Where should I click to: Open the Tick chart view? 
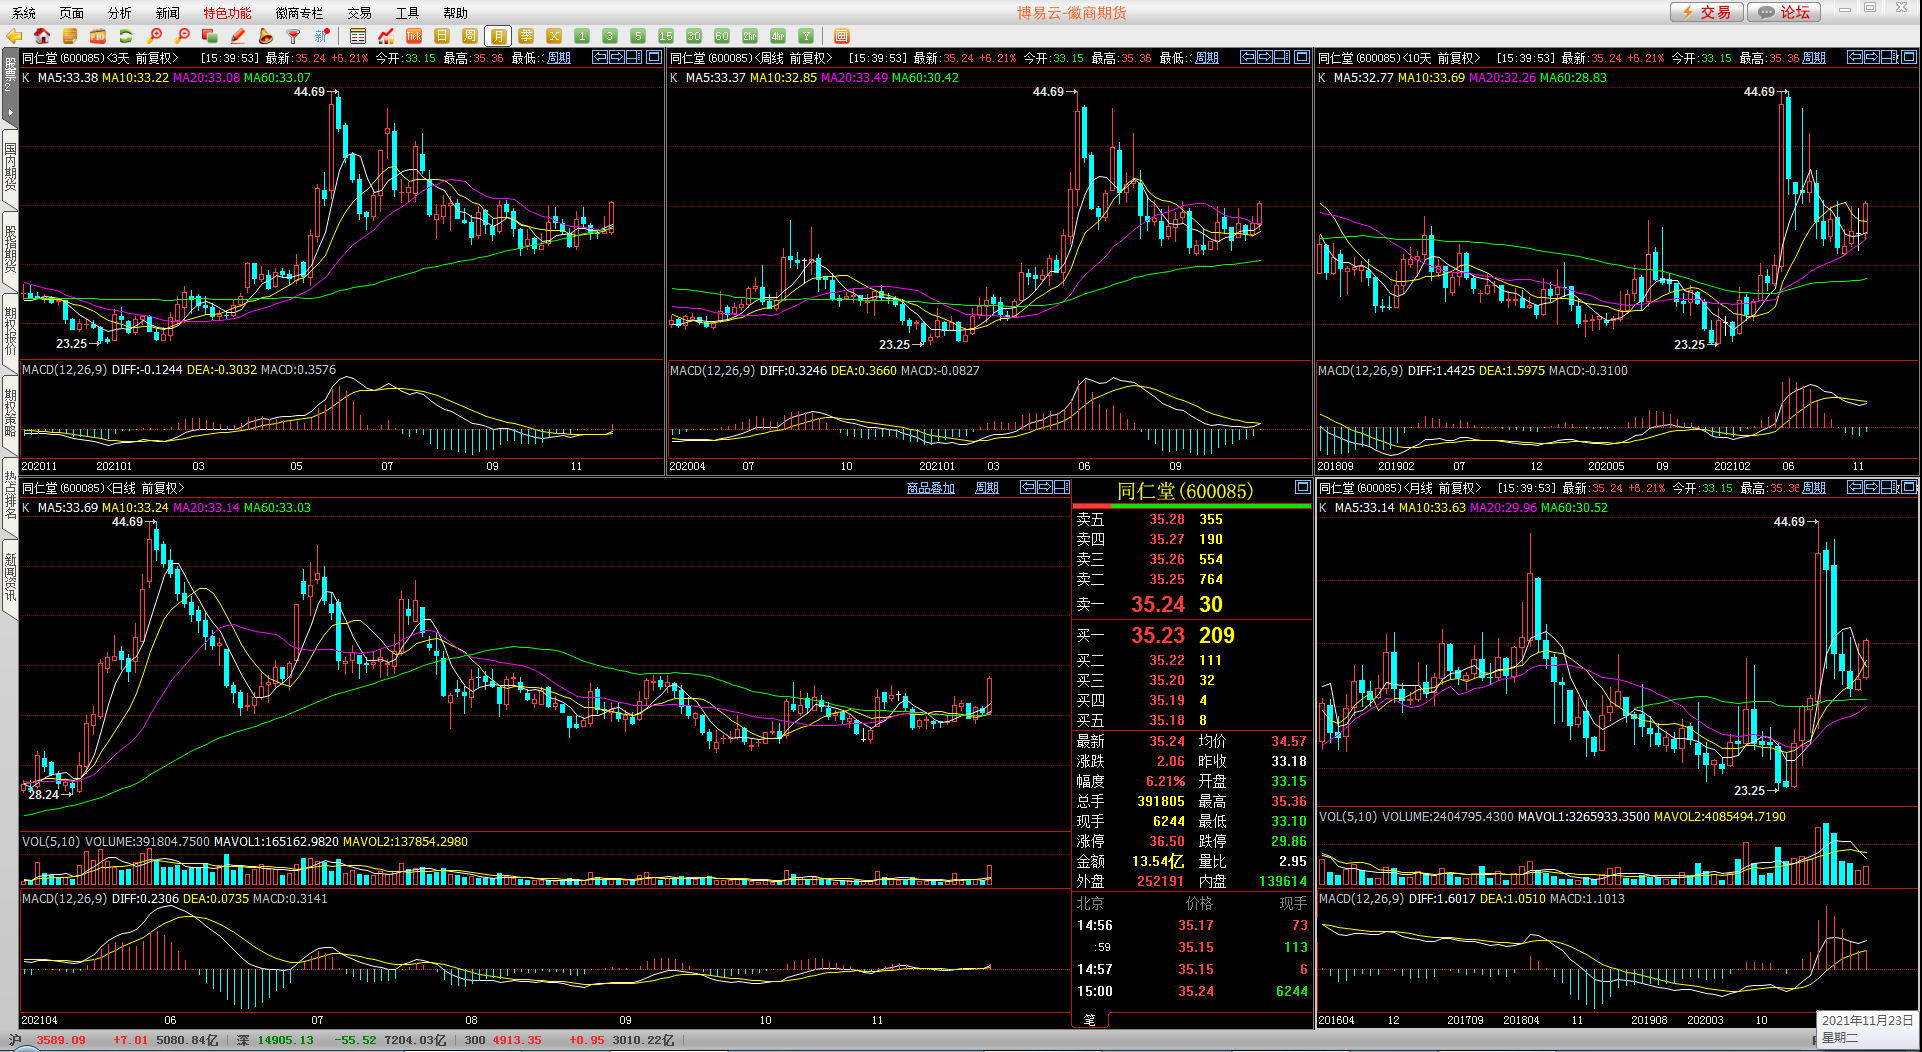tap(414, 36)
